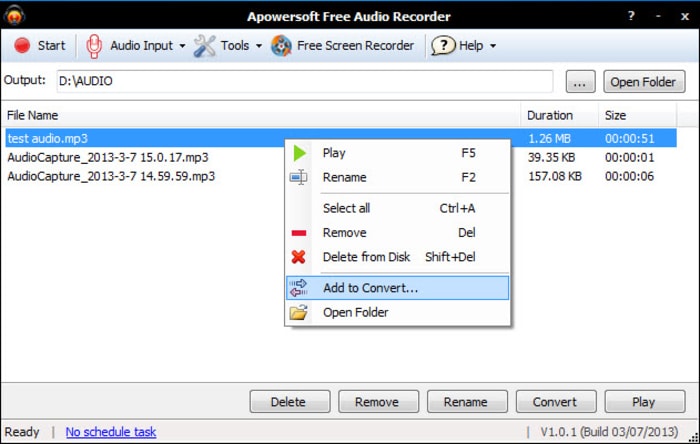Open the Free Screen Recorder toolbar item

(x=342, y=46)
